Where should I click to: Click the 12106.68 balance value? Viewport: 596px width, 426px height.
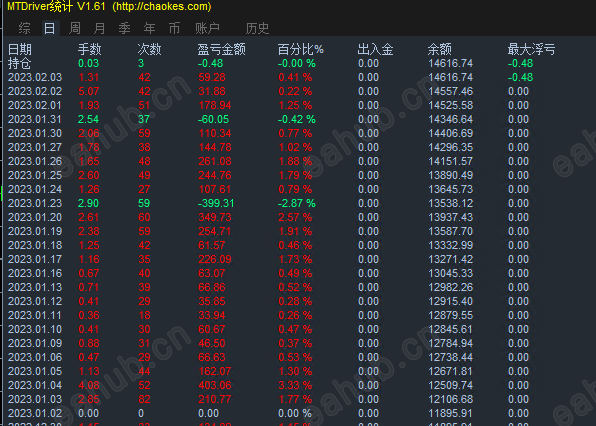(x=451, y=399)
